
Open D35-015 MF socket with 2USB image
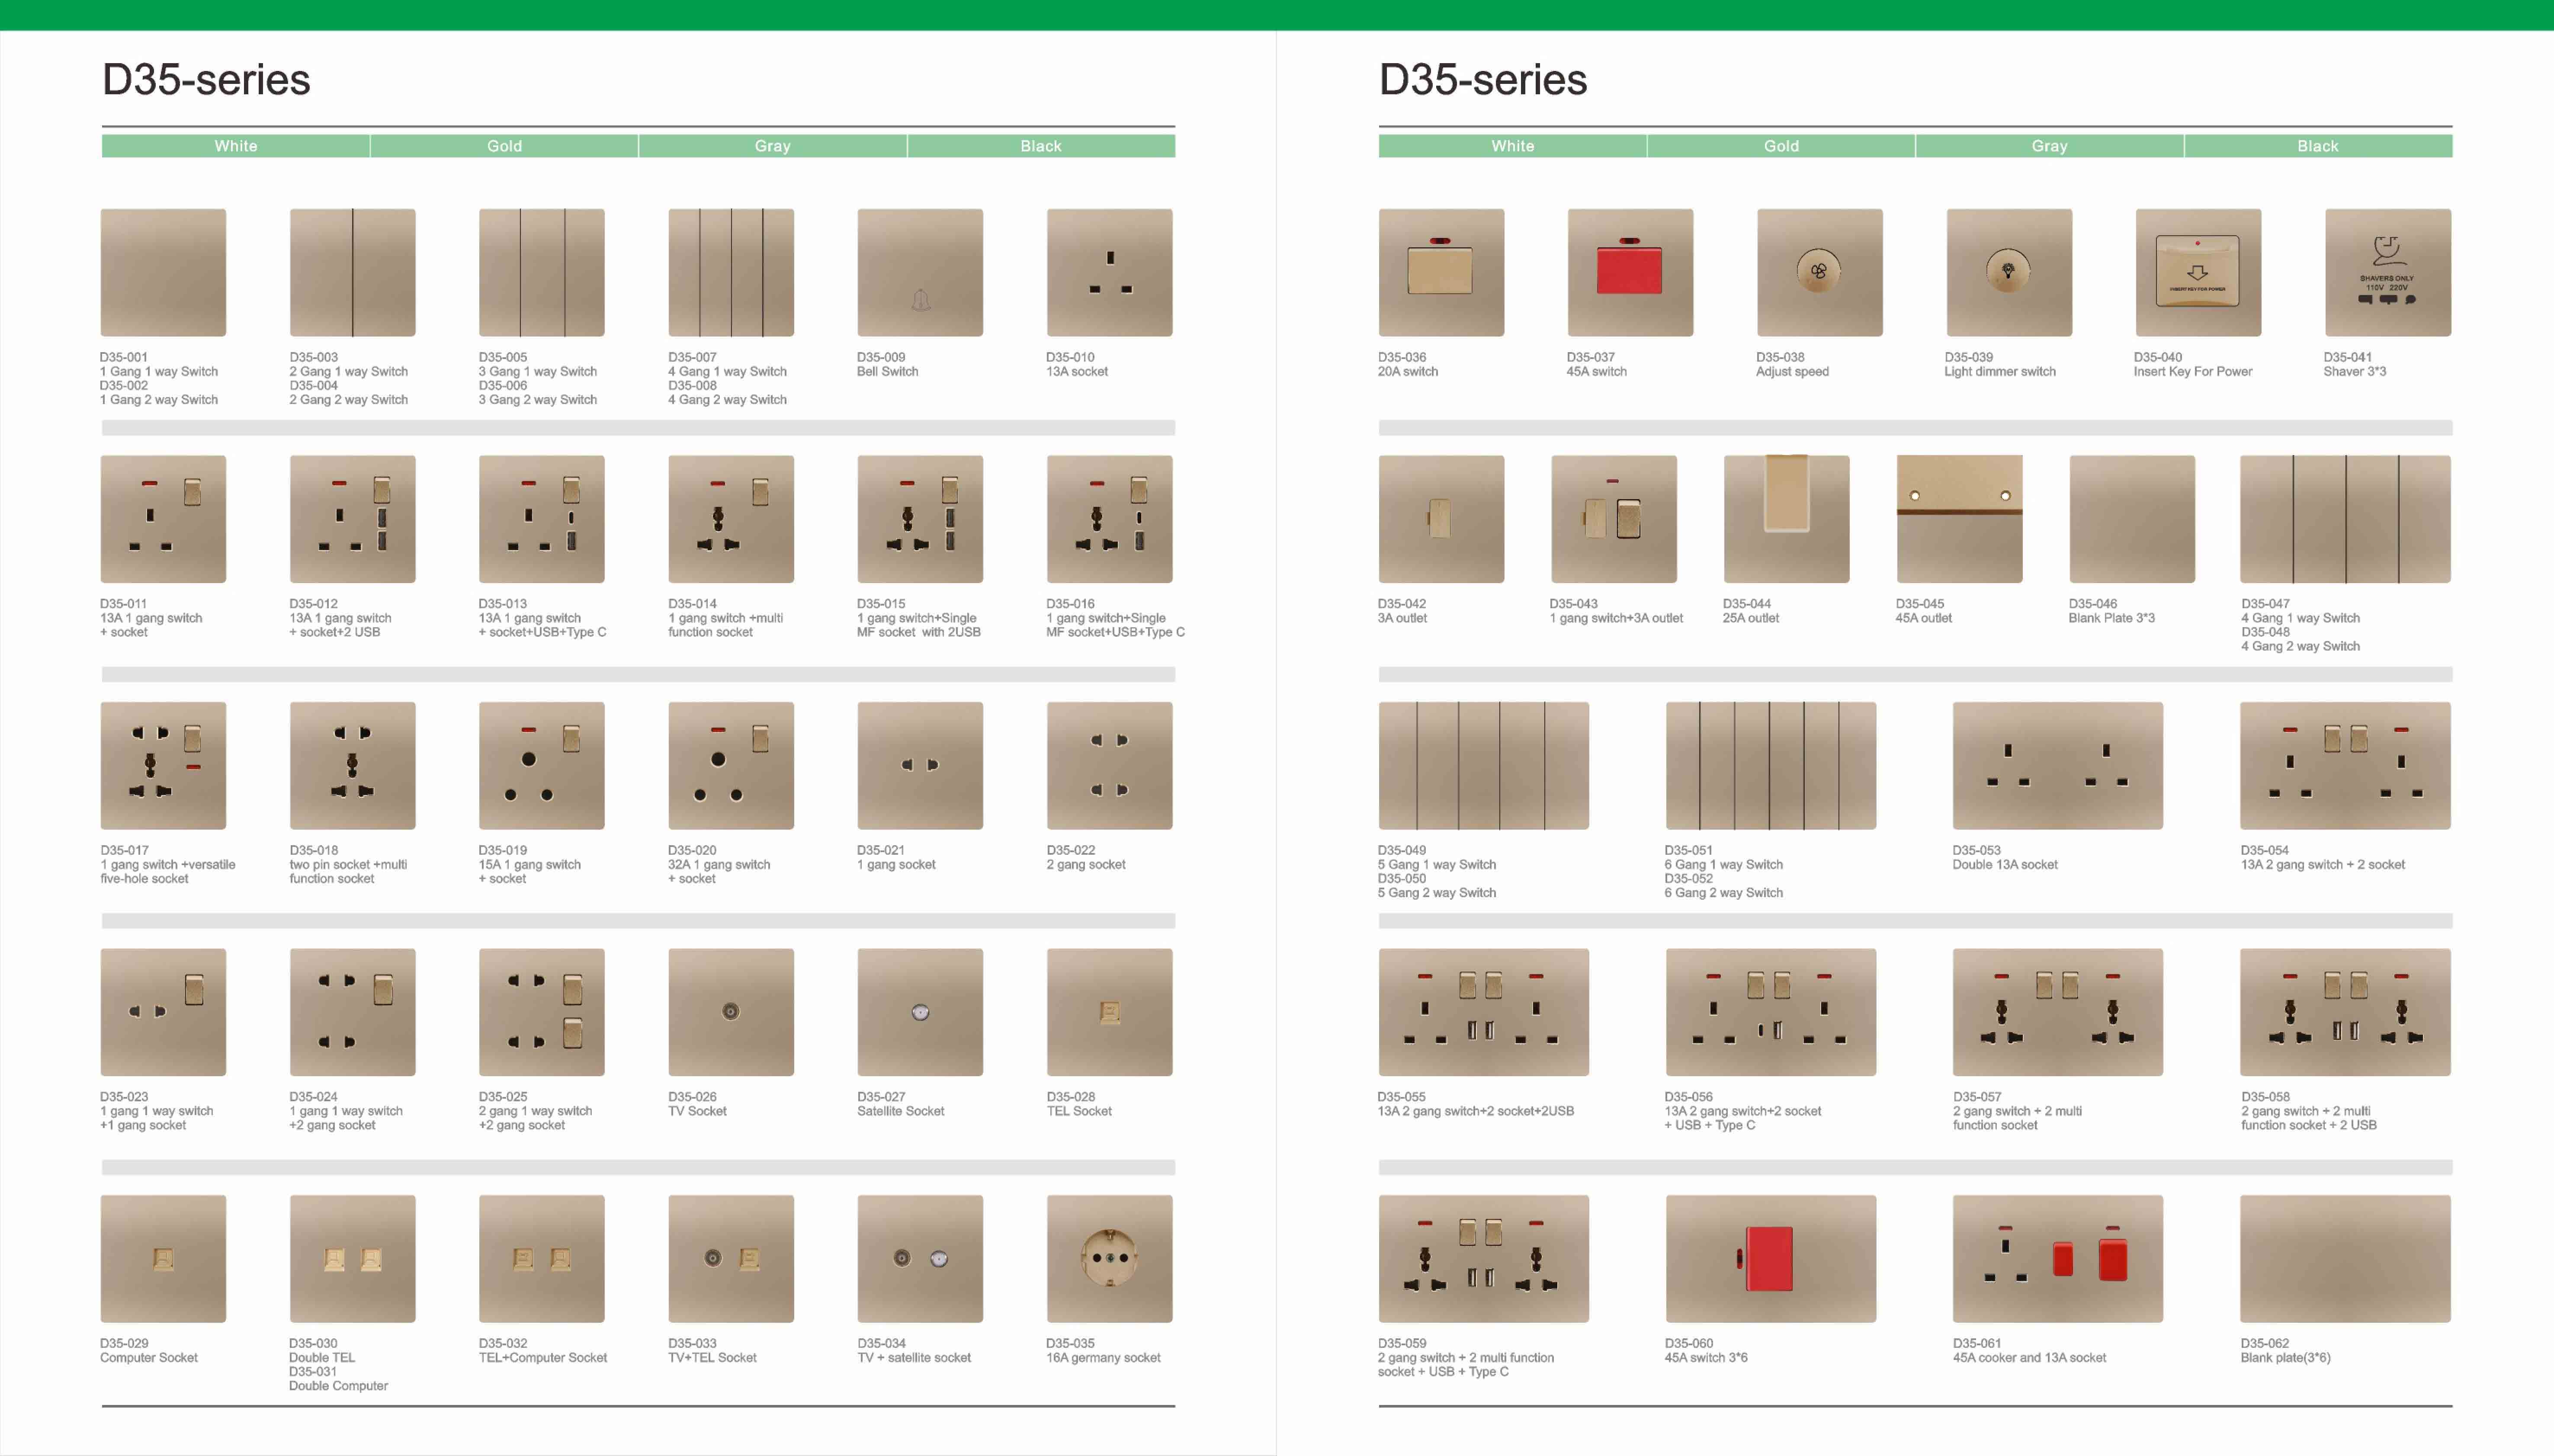pyautogui.click(x=920, y=519)
